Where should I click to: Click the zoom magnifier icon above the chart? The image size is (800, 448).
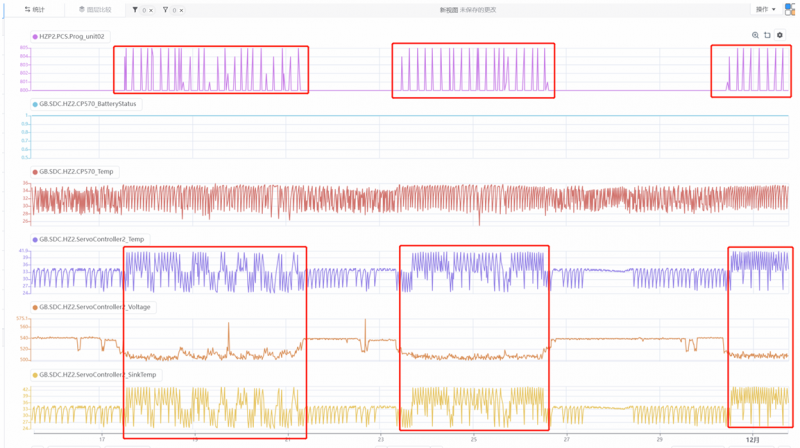755,35
